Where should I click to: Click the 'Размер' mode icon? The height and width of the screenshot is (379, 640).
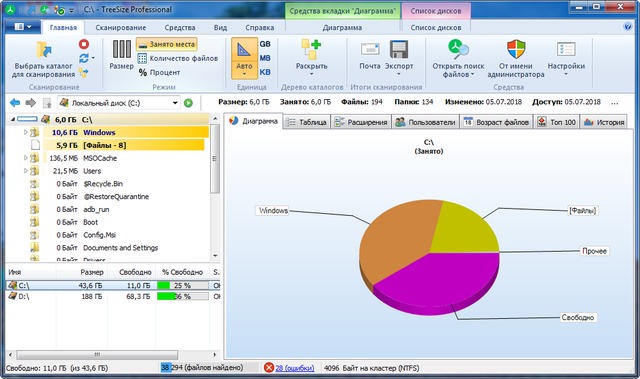point(122,50)
